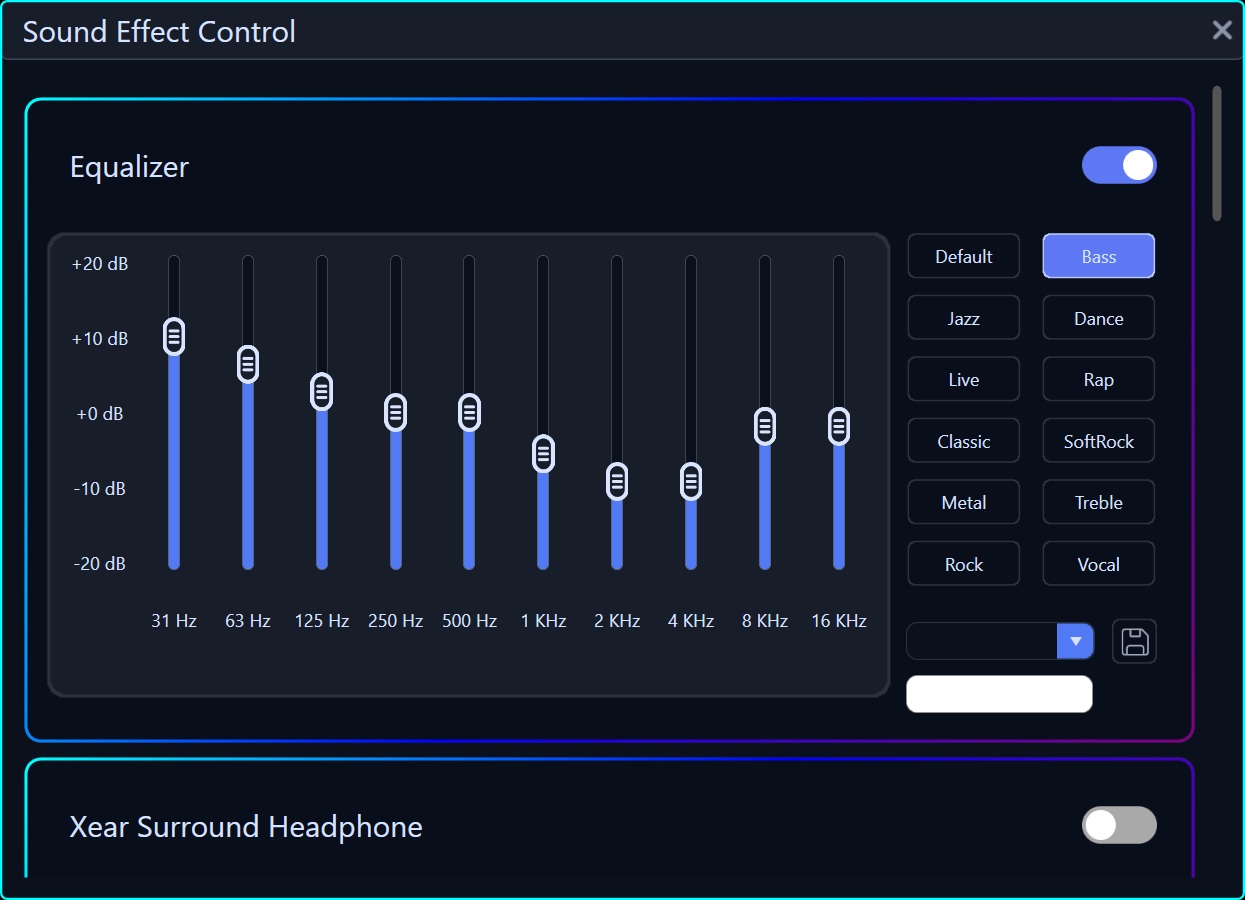This screenshot has width=1245, height=900.
Task: Select the Metal equalizer preset
Action: pyautogui.click(x=964, y=502)
